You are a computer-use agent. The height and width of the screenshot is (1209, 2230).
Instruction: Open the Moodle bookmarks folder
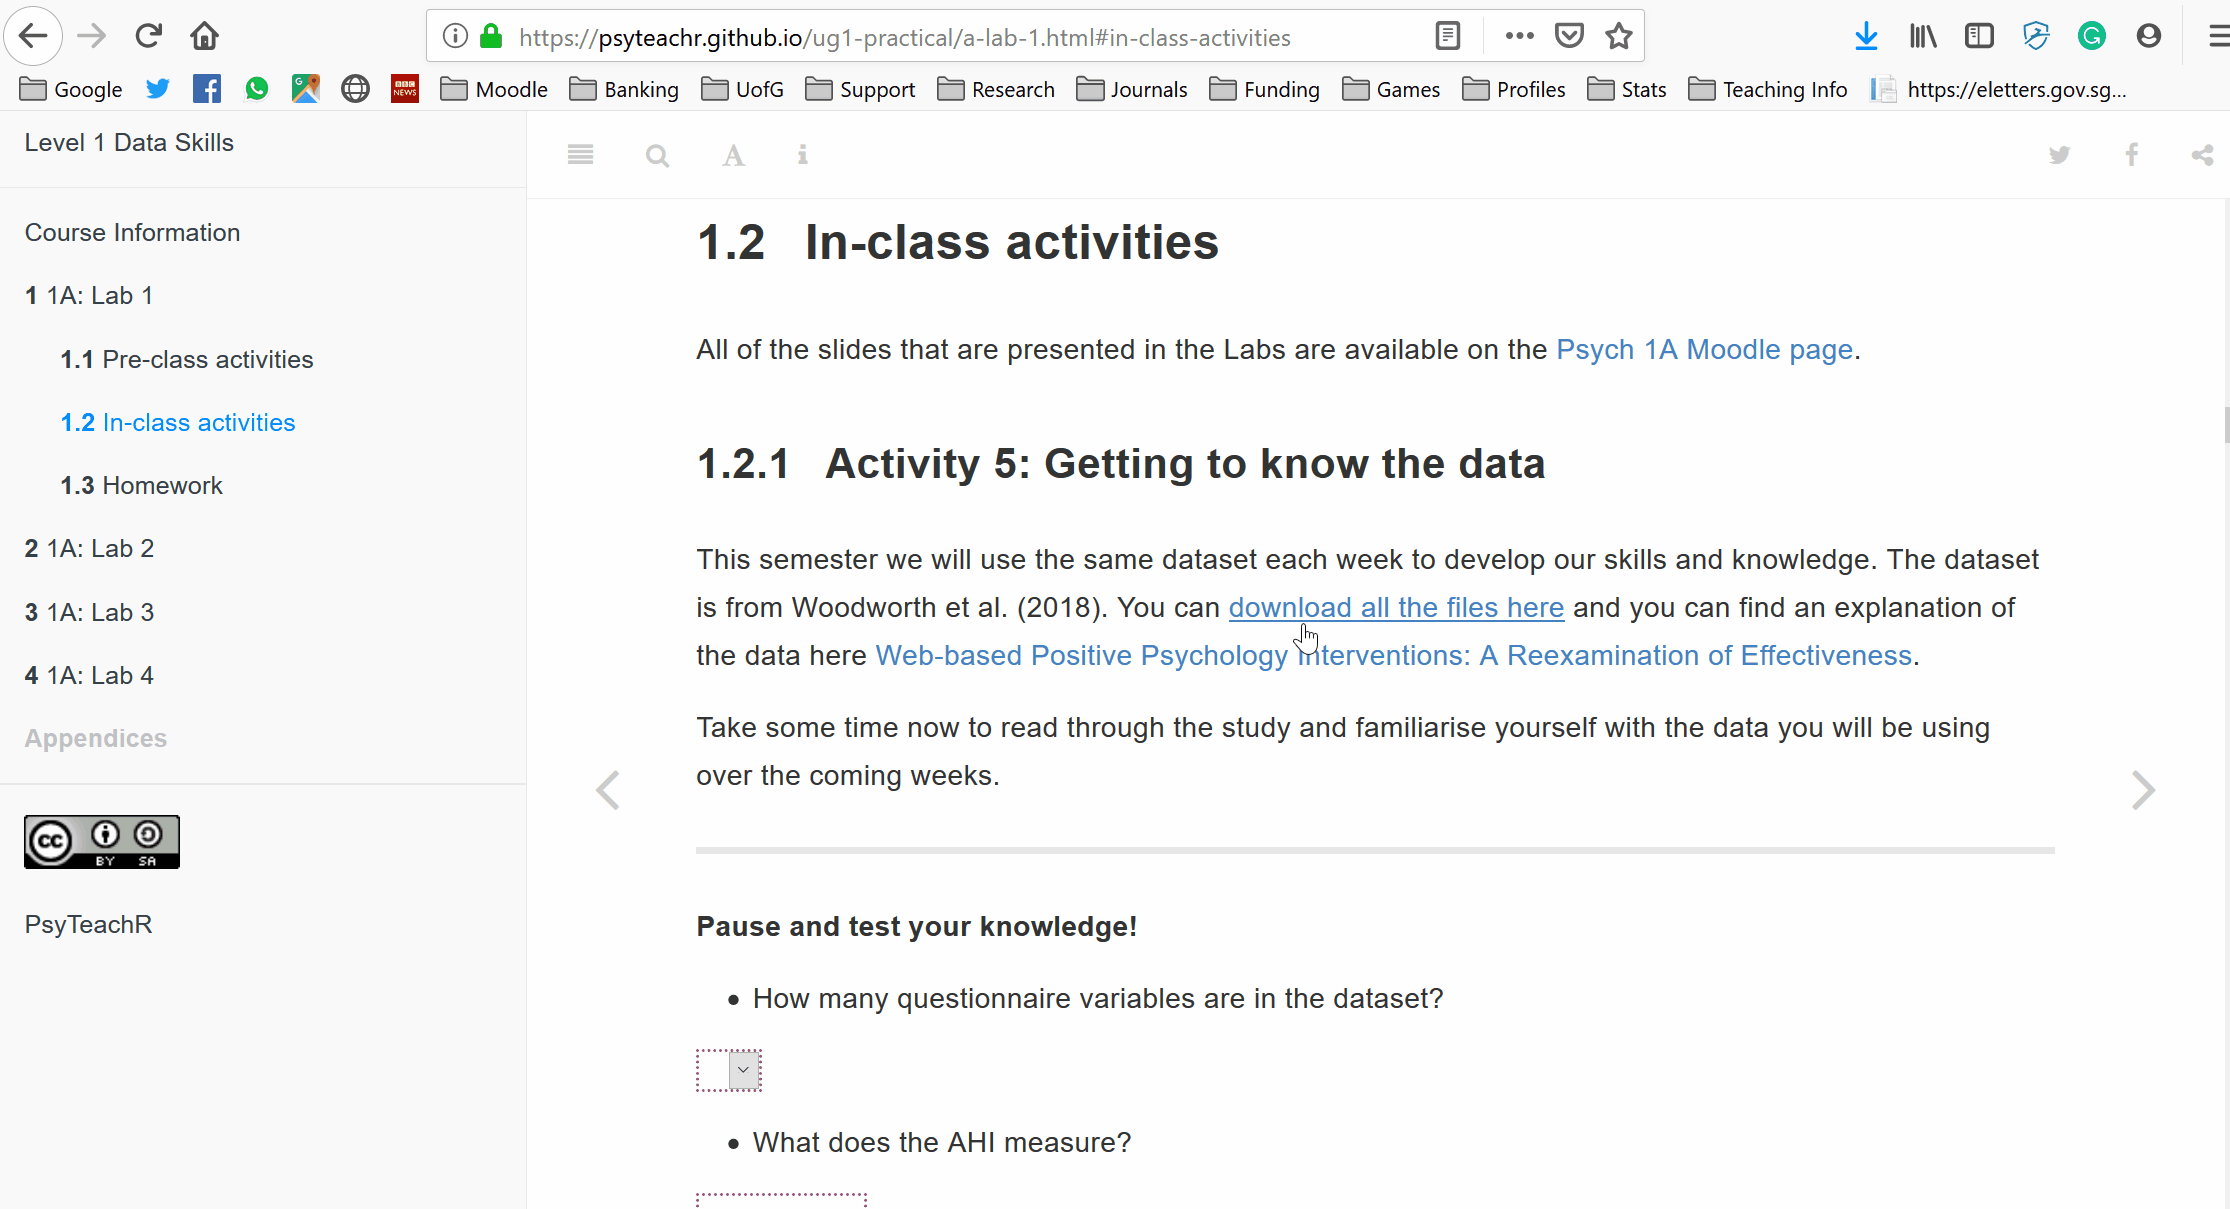[x=494, y=89]
